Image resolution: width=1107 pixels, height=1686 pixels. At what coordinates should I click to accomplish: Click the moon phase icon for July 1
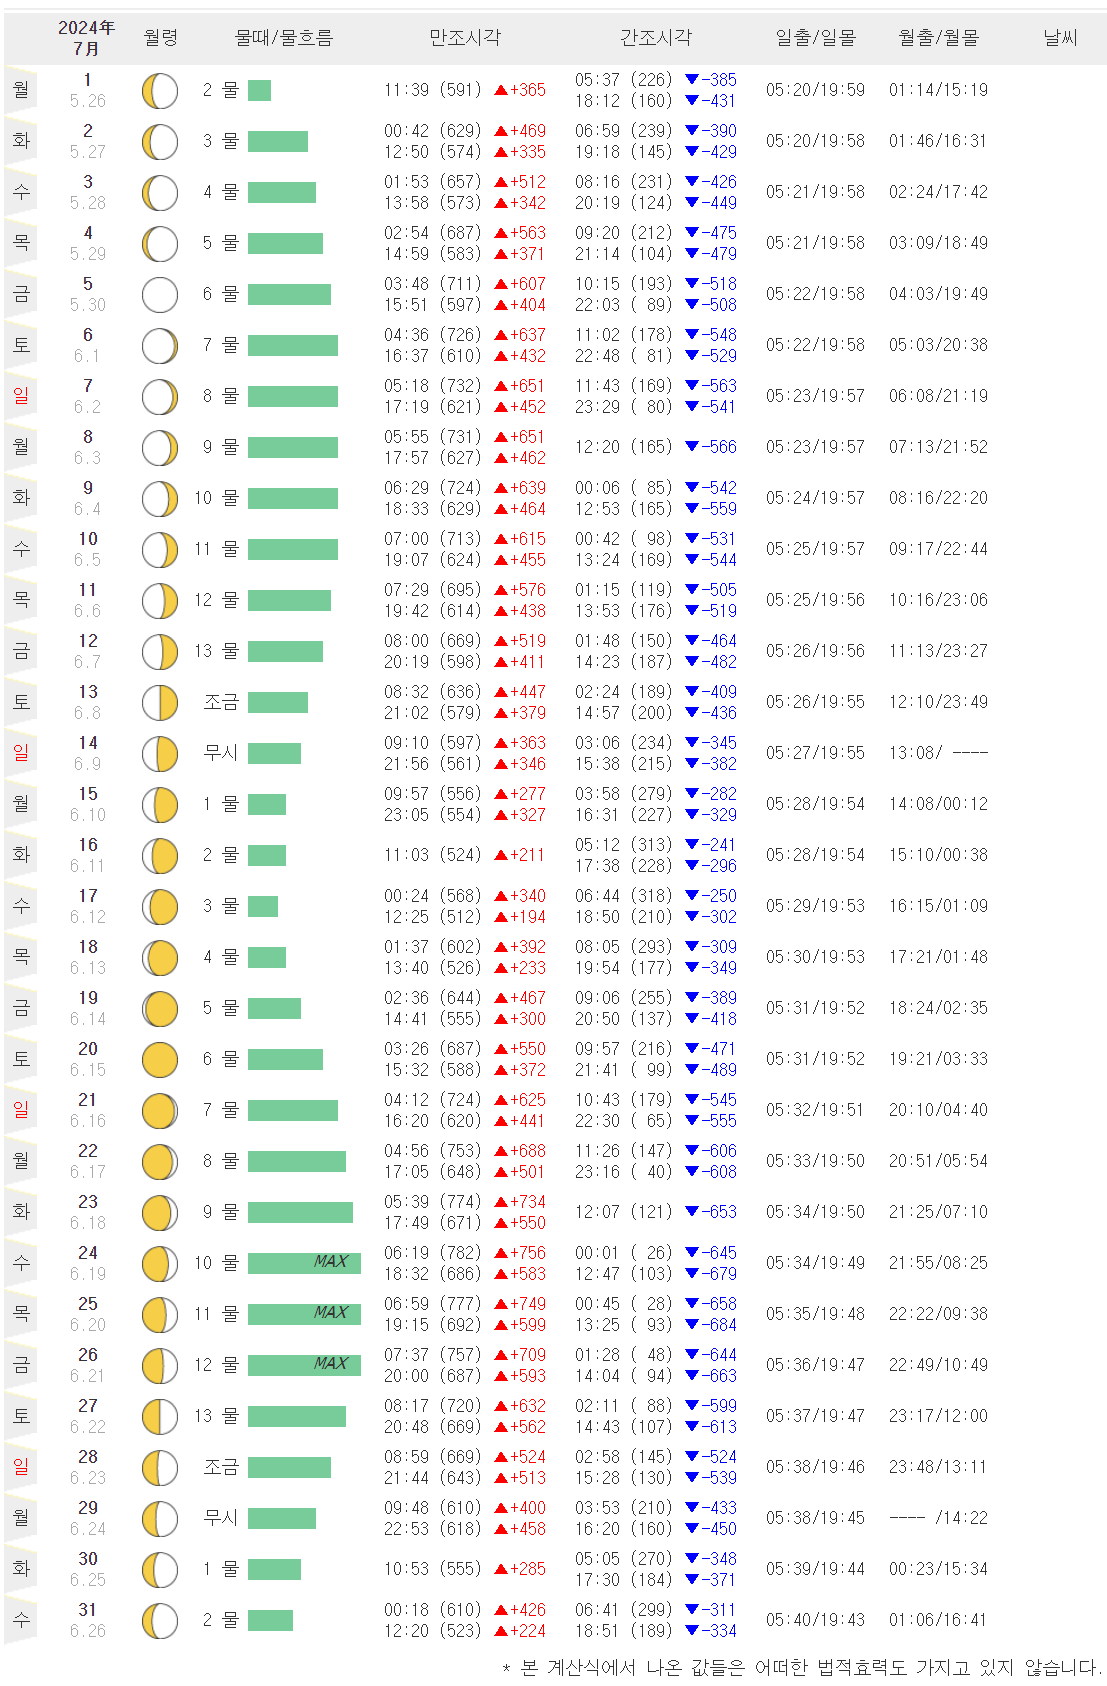point(160,91)
